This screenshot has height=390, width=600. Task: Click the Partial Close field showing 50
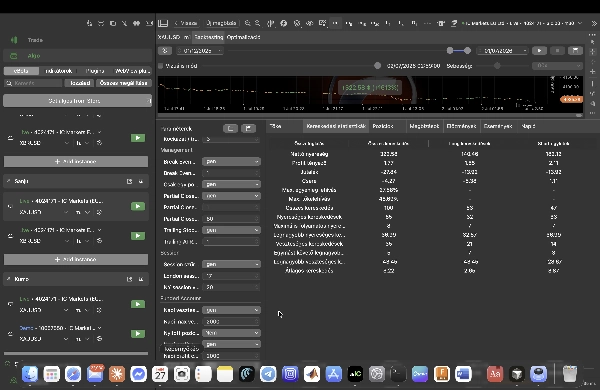[x=231, y=219]
